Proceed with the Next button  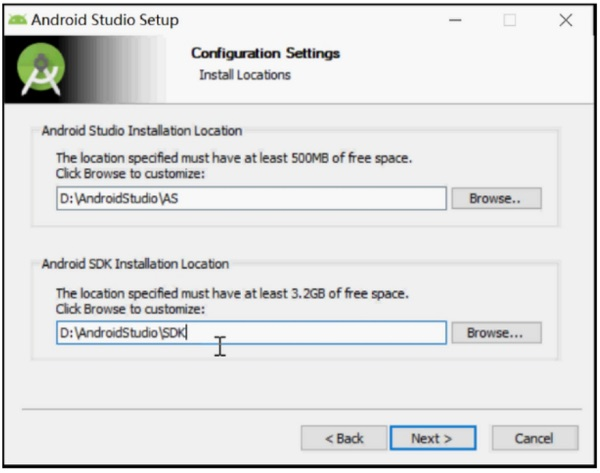[x=433, y=438]
